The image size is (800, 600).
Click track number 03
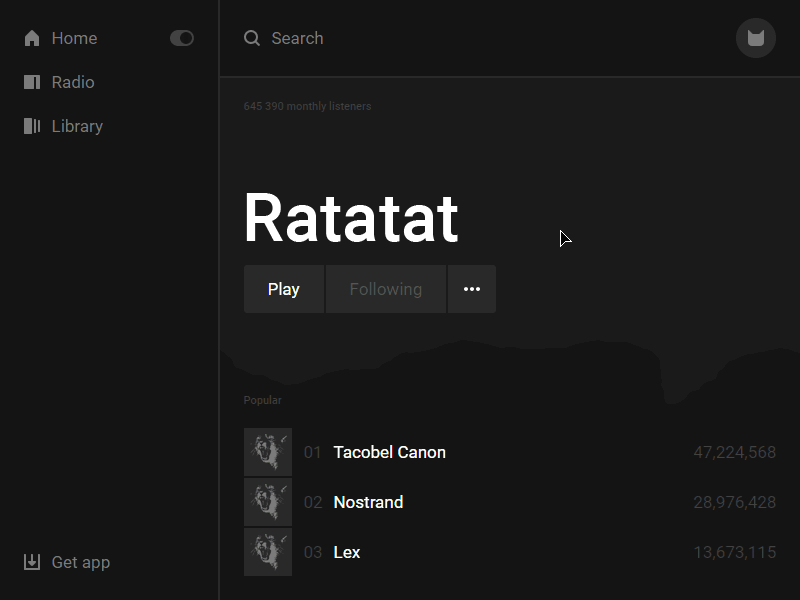(313, 552)
